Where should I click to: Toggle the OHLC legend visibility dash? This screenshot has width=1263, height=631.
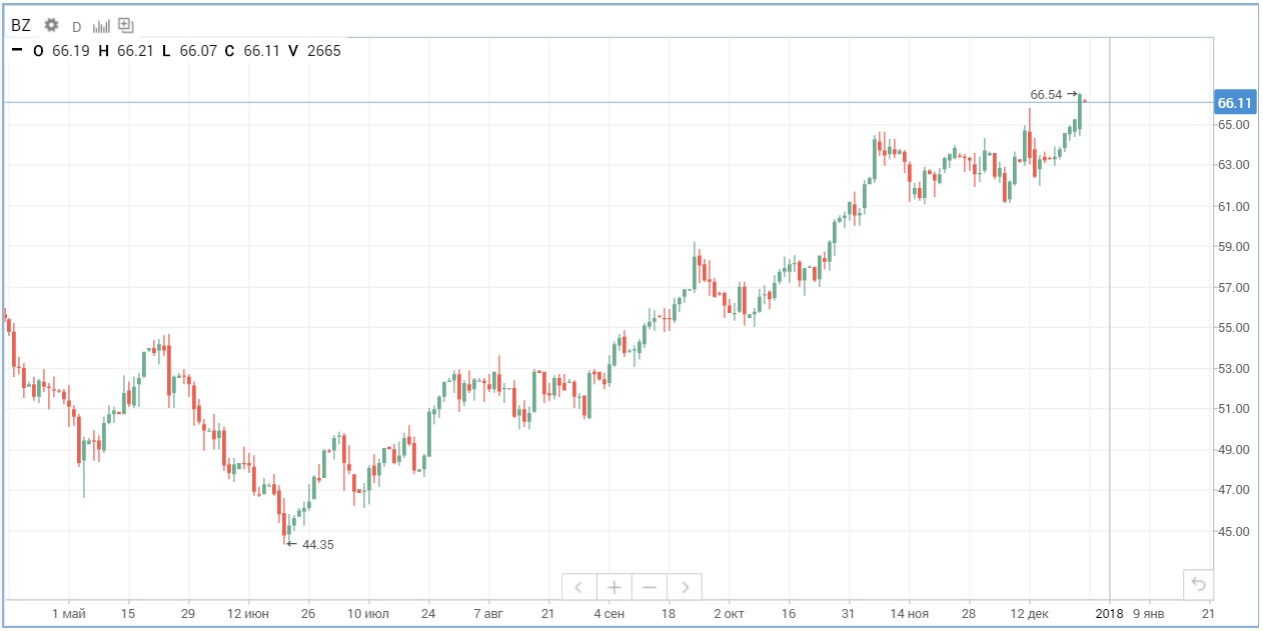16,51
